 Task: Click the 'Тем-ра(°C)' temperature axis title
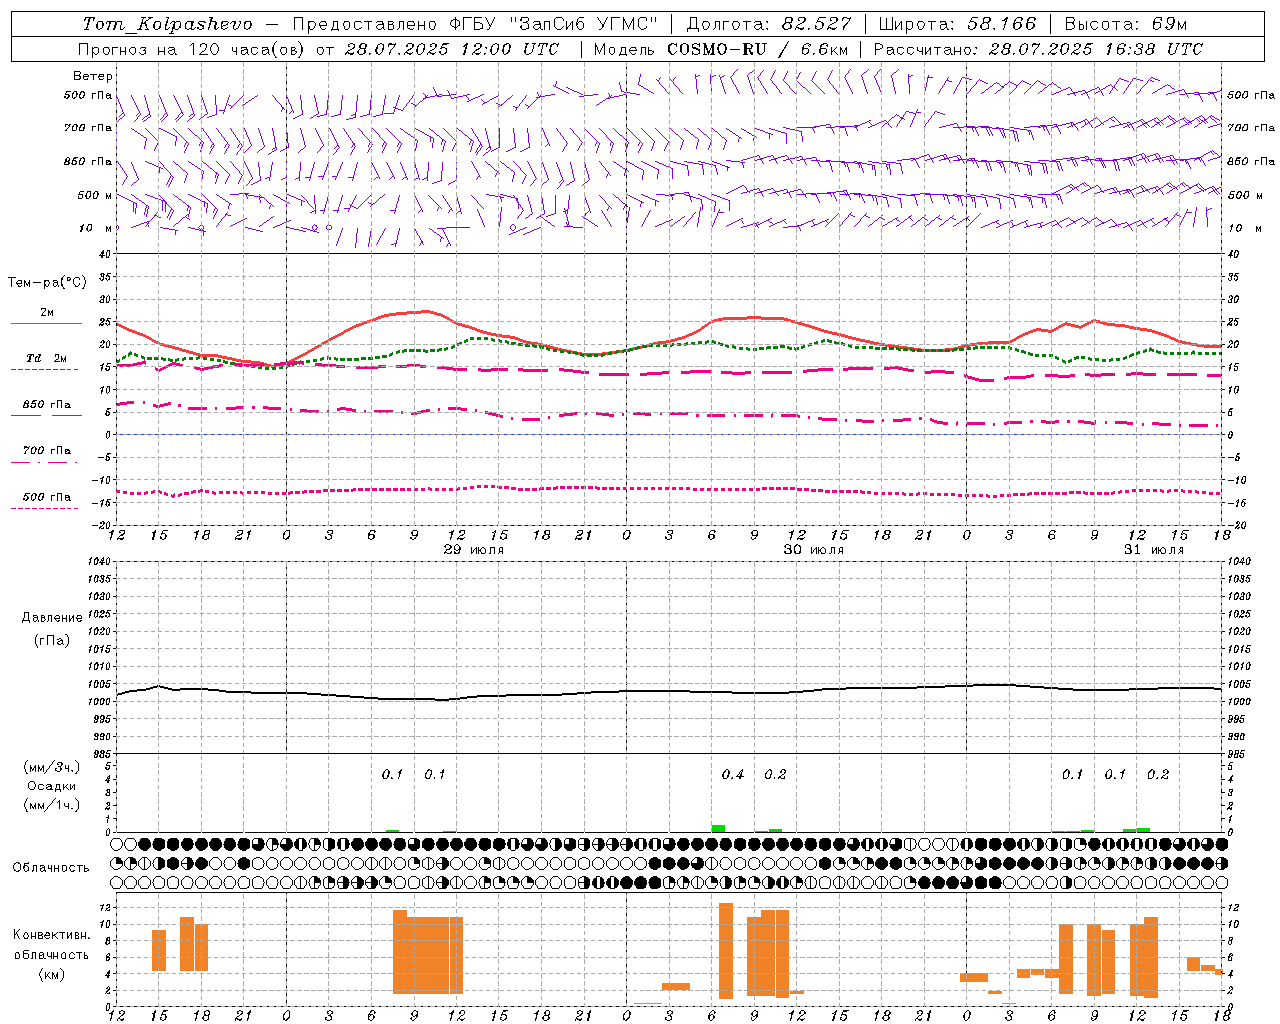click(47, 283)
